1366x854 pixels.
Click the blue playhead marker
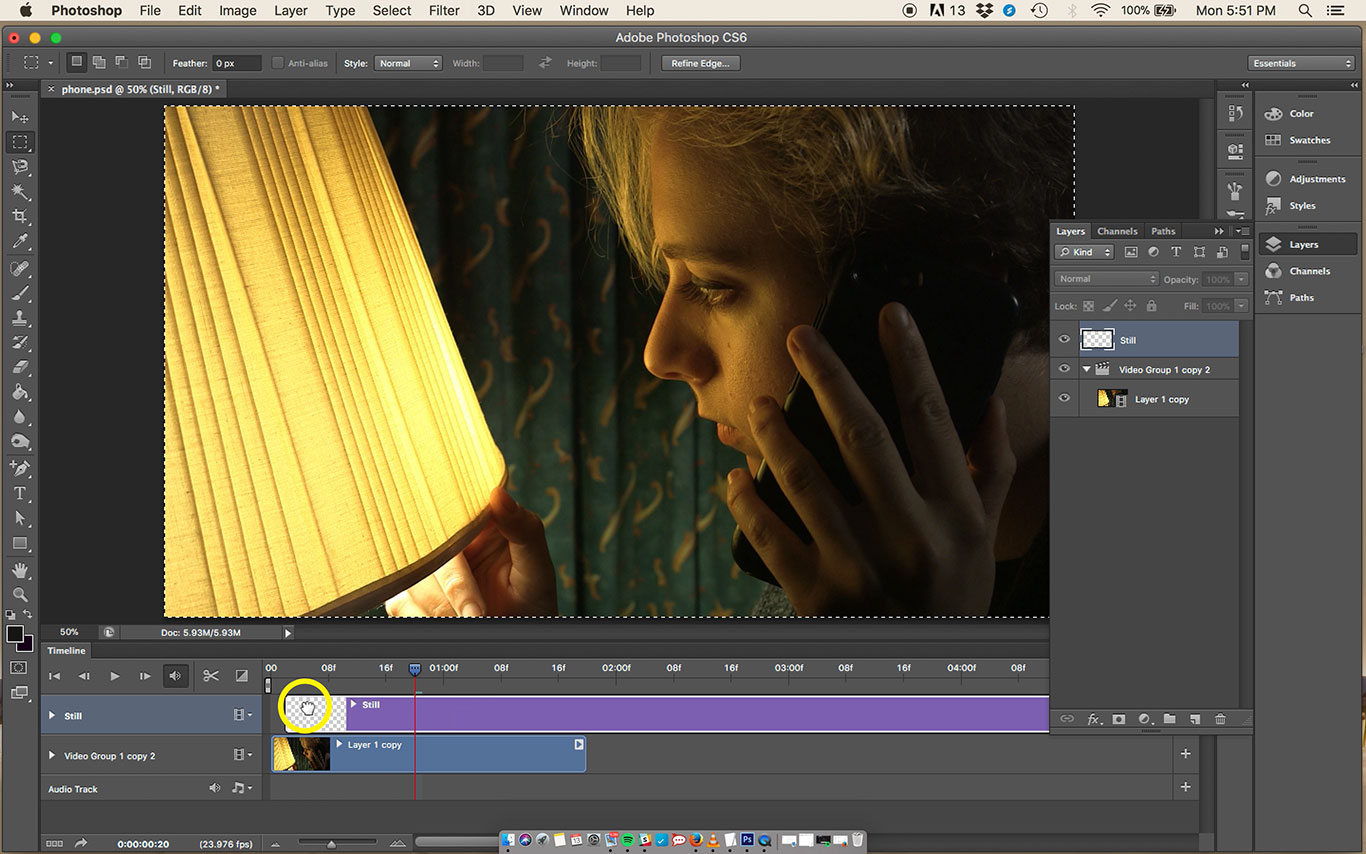pos(415,669)
